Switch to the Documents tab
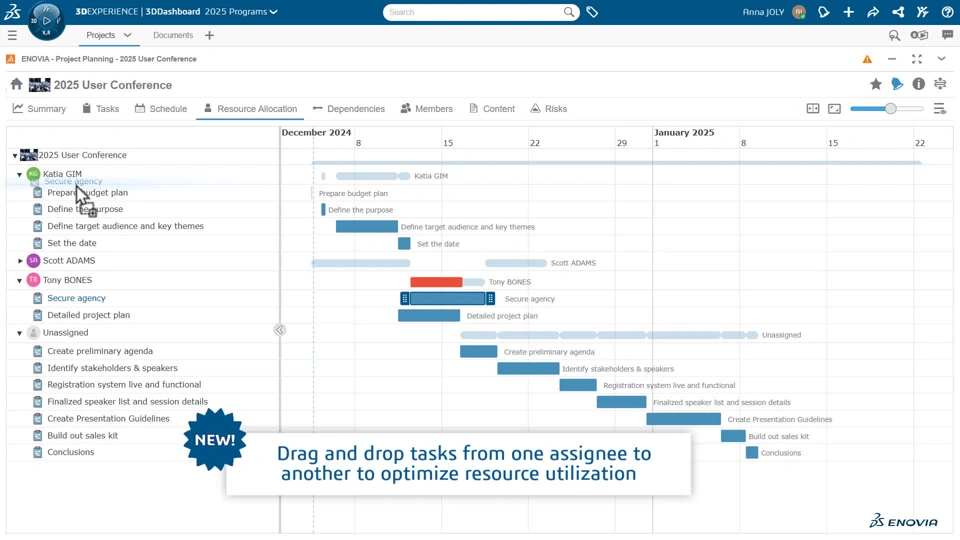 [173, 36]
